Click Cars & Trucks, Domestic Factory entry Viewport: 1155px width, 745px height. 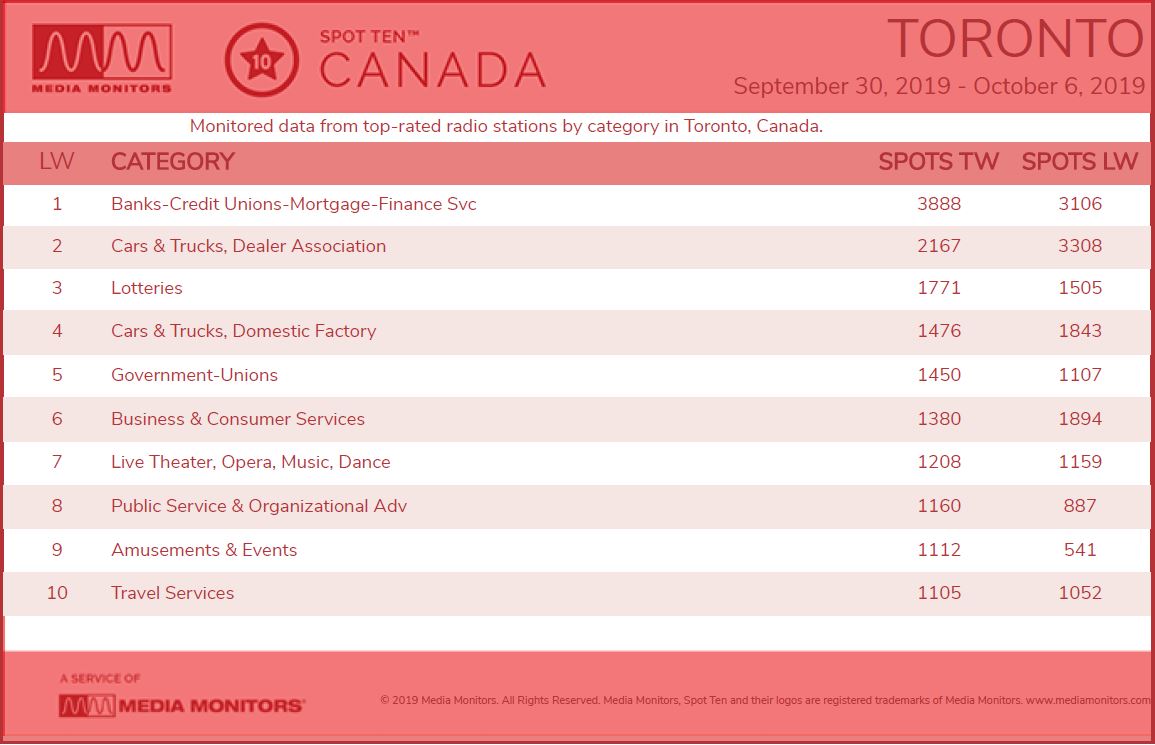pos(243,331)
